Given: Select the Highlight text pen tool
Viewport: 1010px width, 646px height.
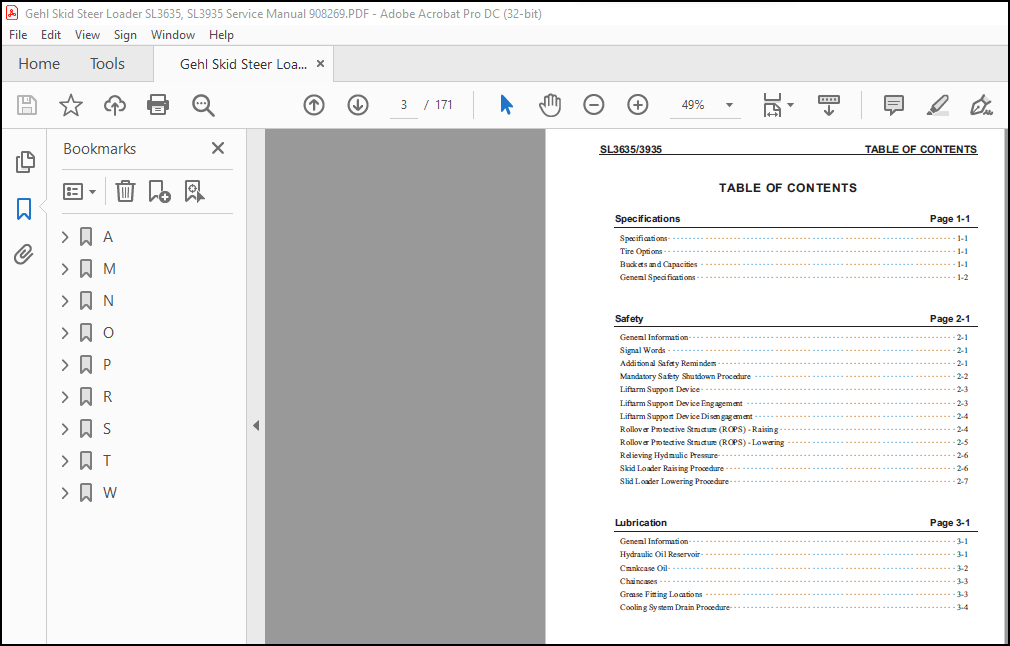Looking at the screenshot, I should pyautogui.click(x=937, y=105).
